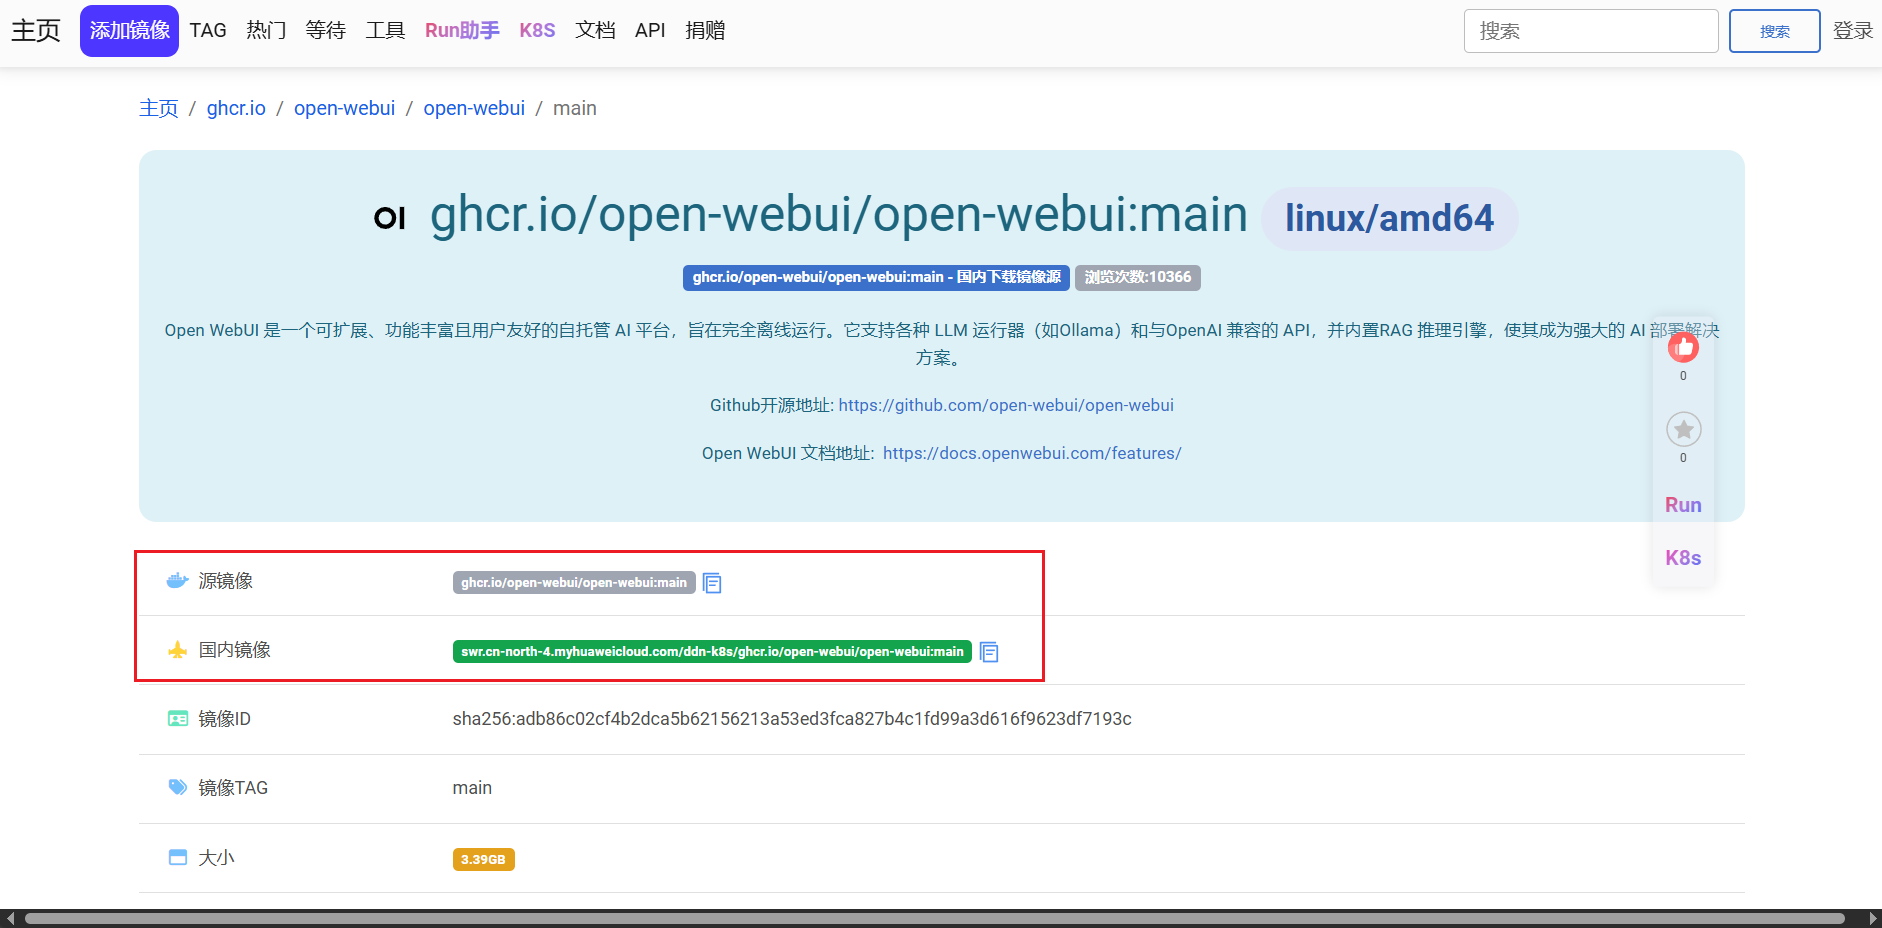Focus the 搜索 search input field
Screen dimensions: 1882x928
click(1591, 31)
